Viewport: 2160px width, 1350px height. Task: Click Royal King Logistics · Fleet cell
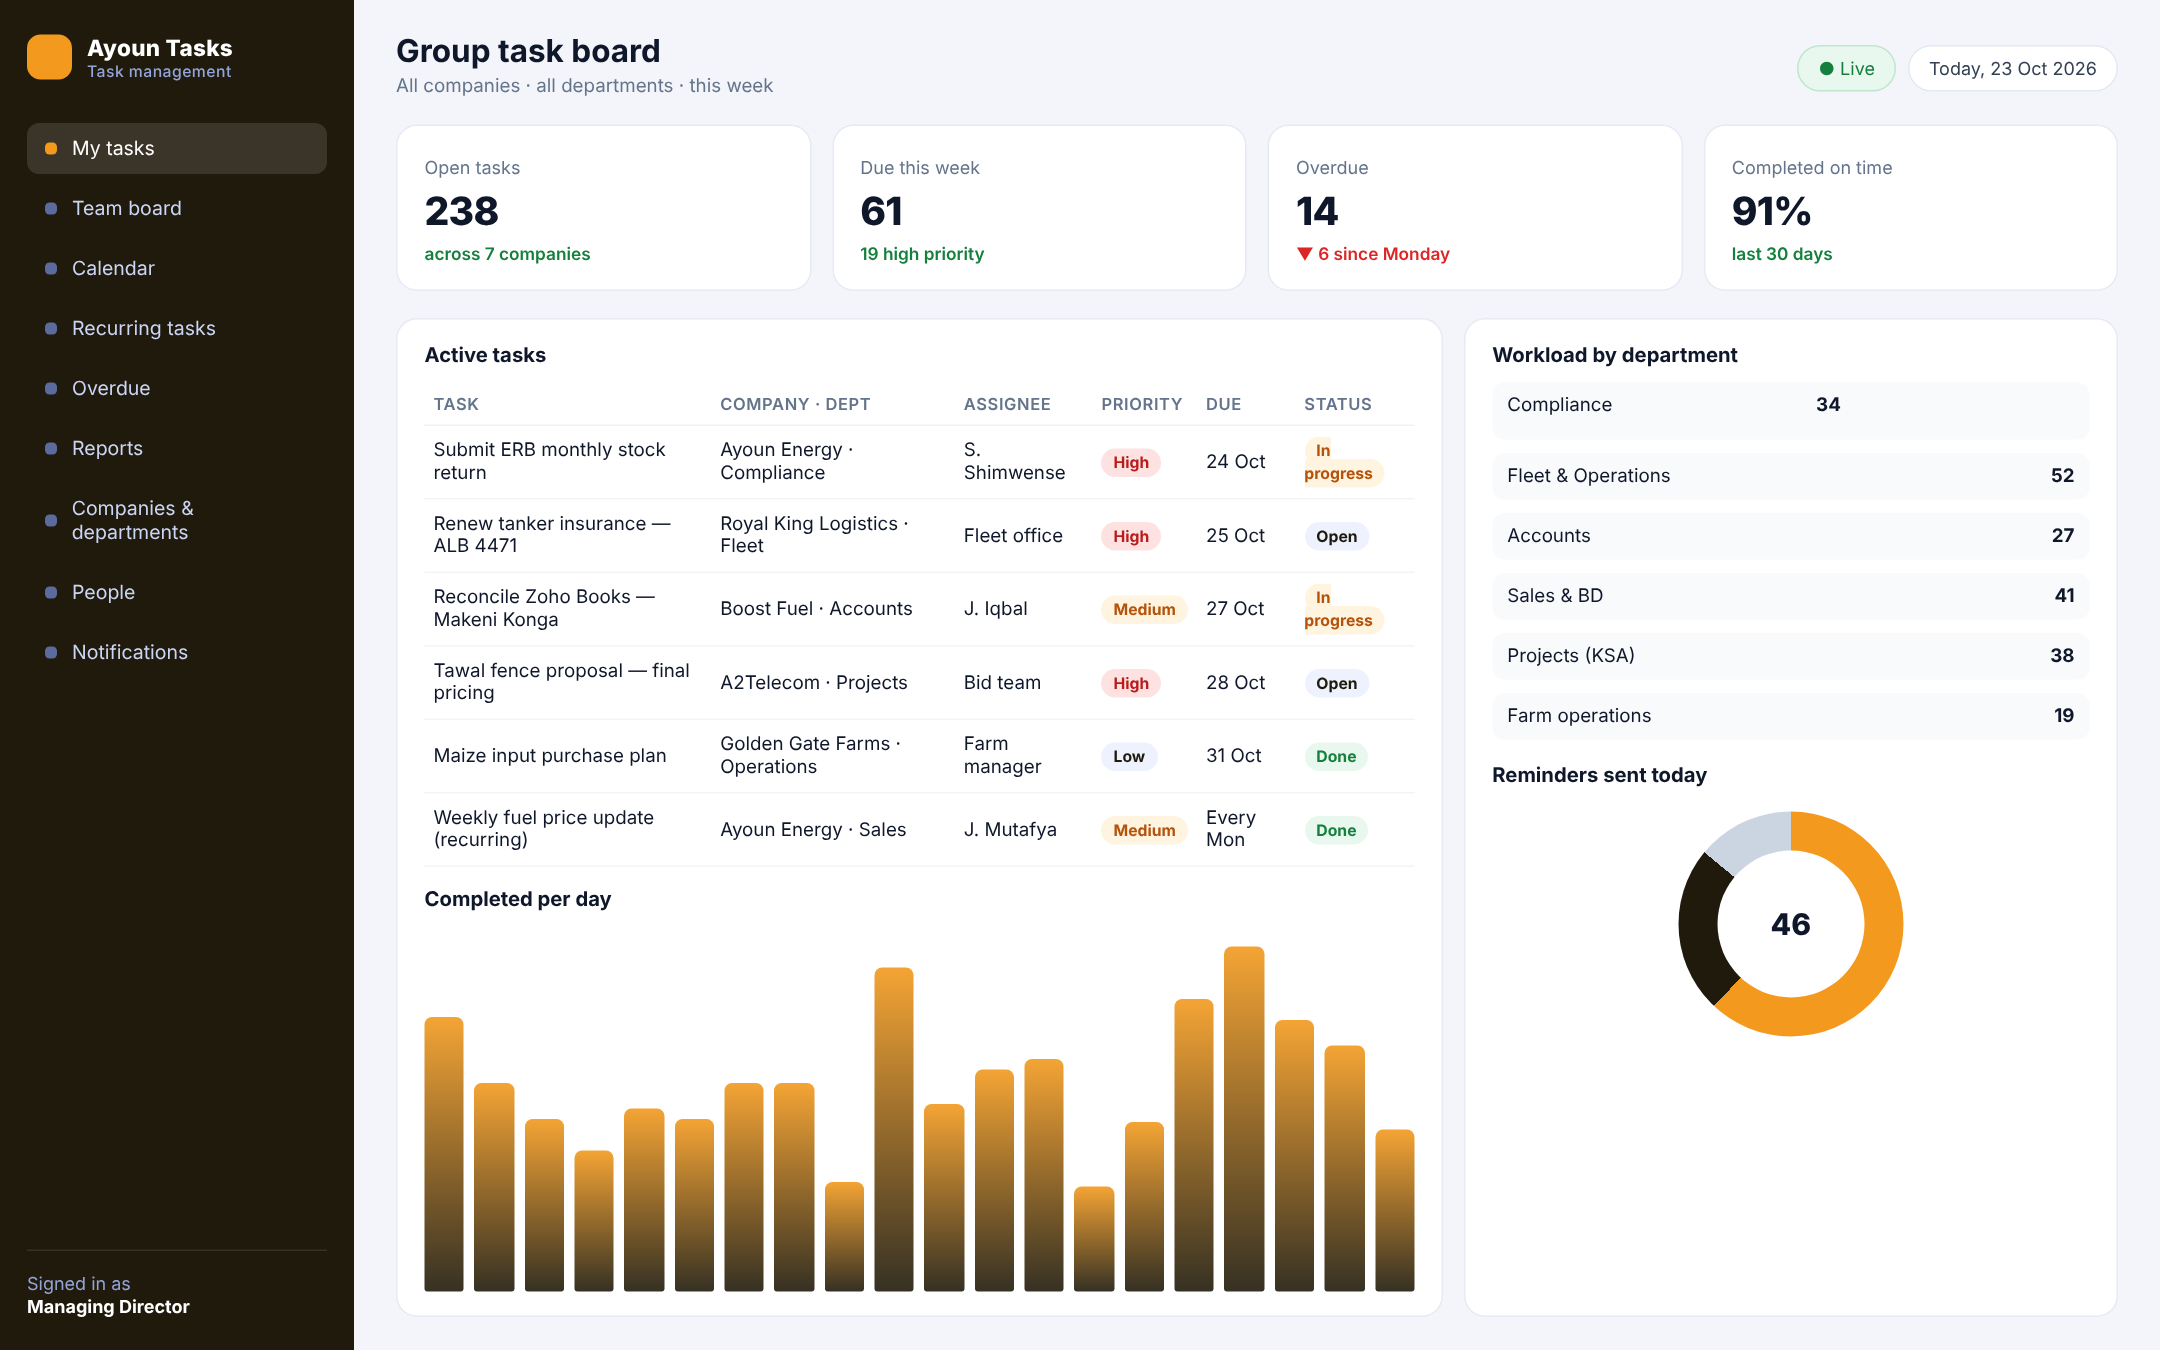(x=814, y=535)
